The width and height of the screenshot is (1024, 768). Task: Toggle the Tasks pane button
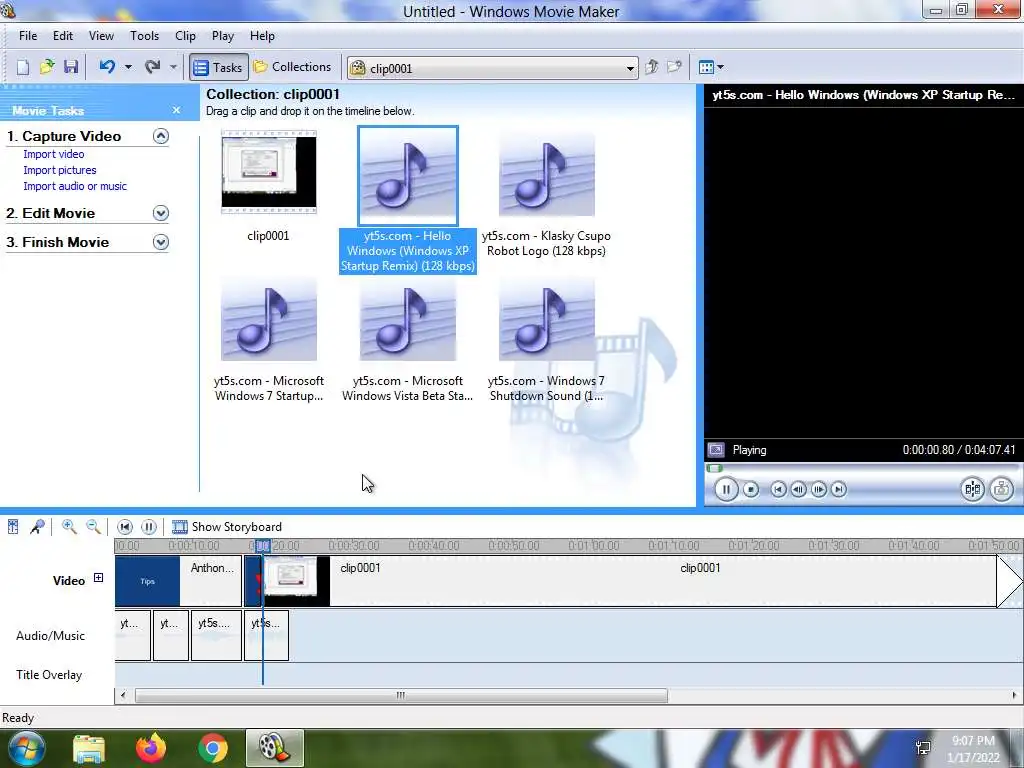click(219, 67)
